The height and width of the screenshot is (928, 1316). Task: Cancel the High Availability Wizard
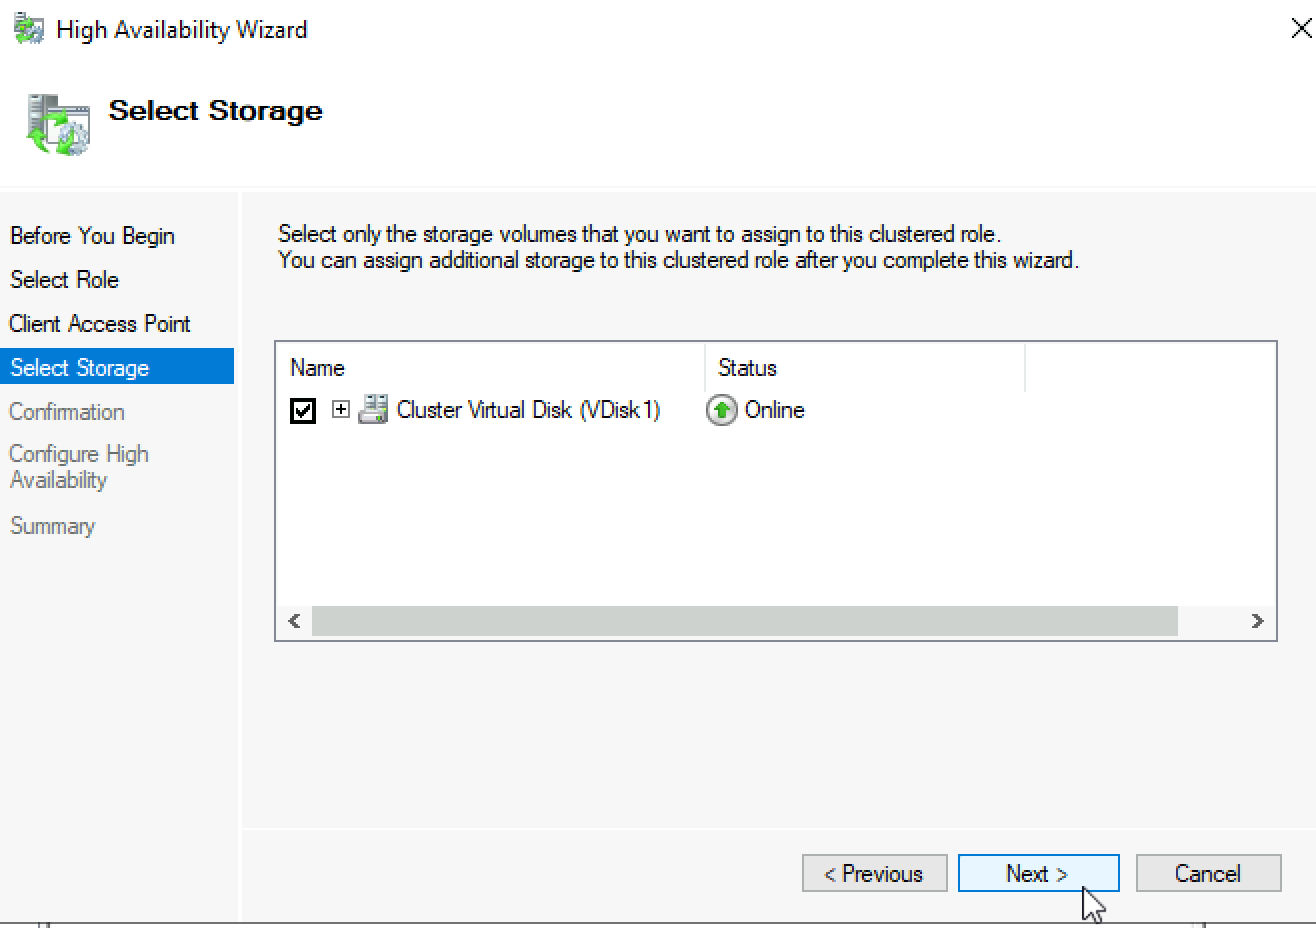click(x=1208, y=873)
